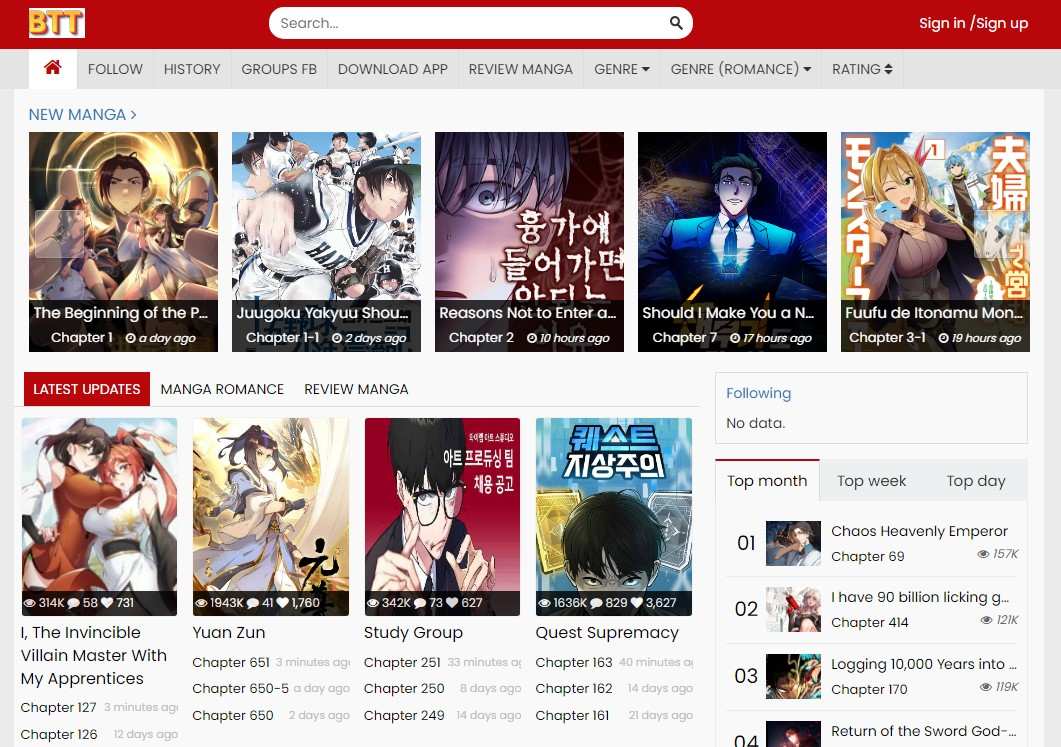This screenshot has width=1061, height=747.
Task: Open Quest Supremacy Chapter 163
Action: coord(574,662)
